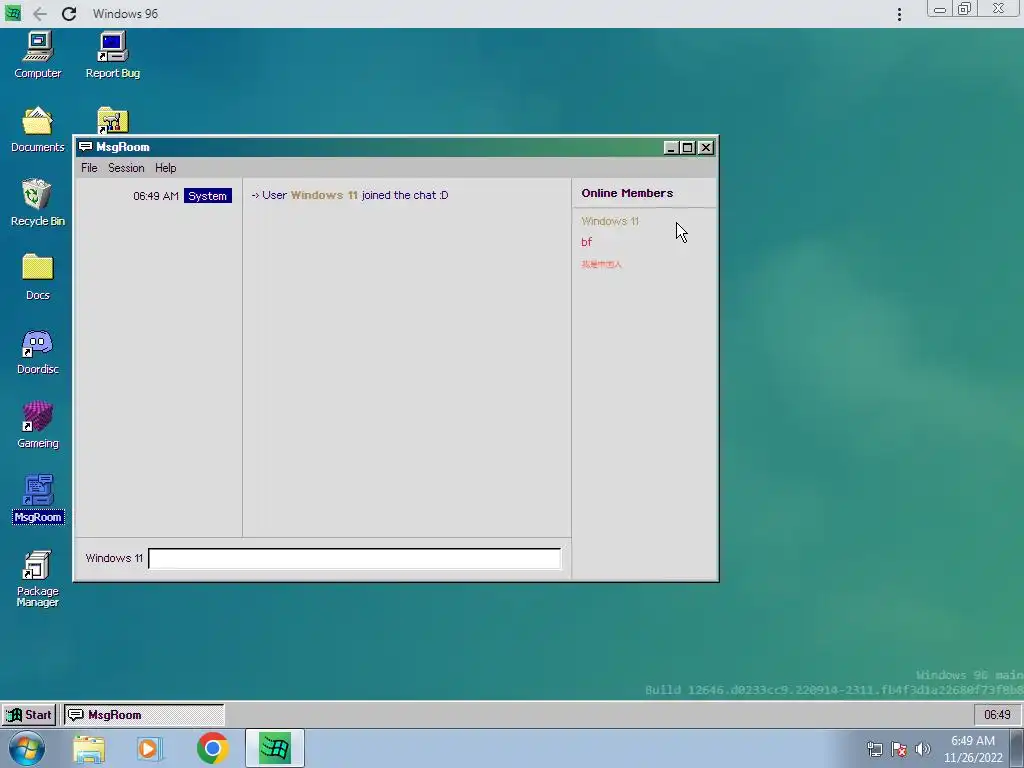1024x768 pixels.
Task: Select desktop icon partly hidden behind MsgRoom window
Action: pyautogui.click(x=112, y=120)
